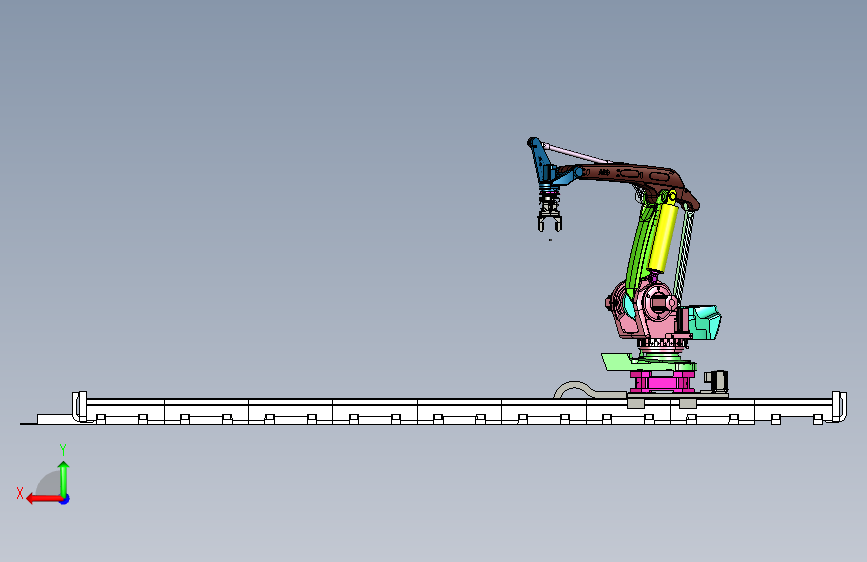This screenshot has height=562, width=867.
Task: Click the left end stop of track
Action: point(80,407)
